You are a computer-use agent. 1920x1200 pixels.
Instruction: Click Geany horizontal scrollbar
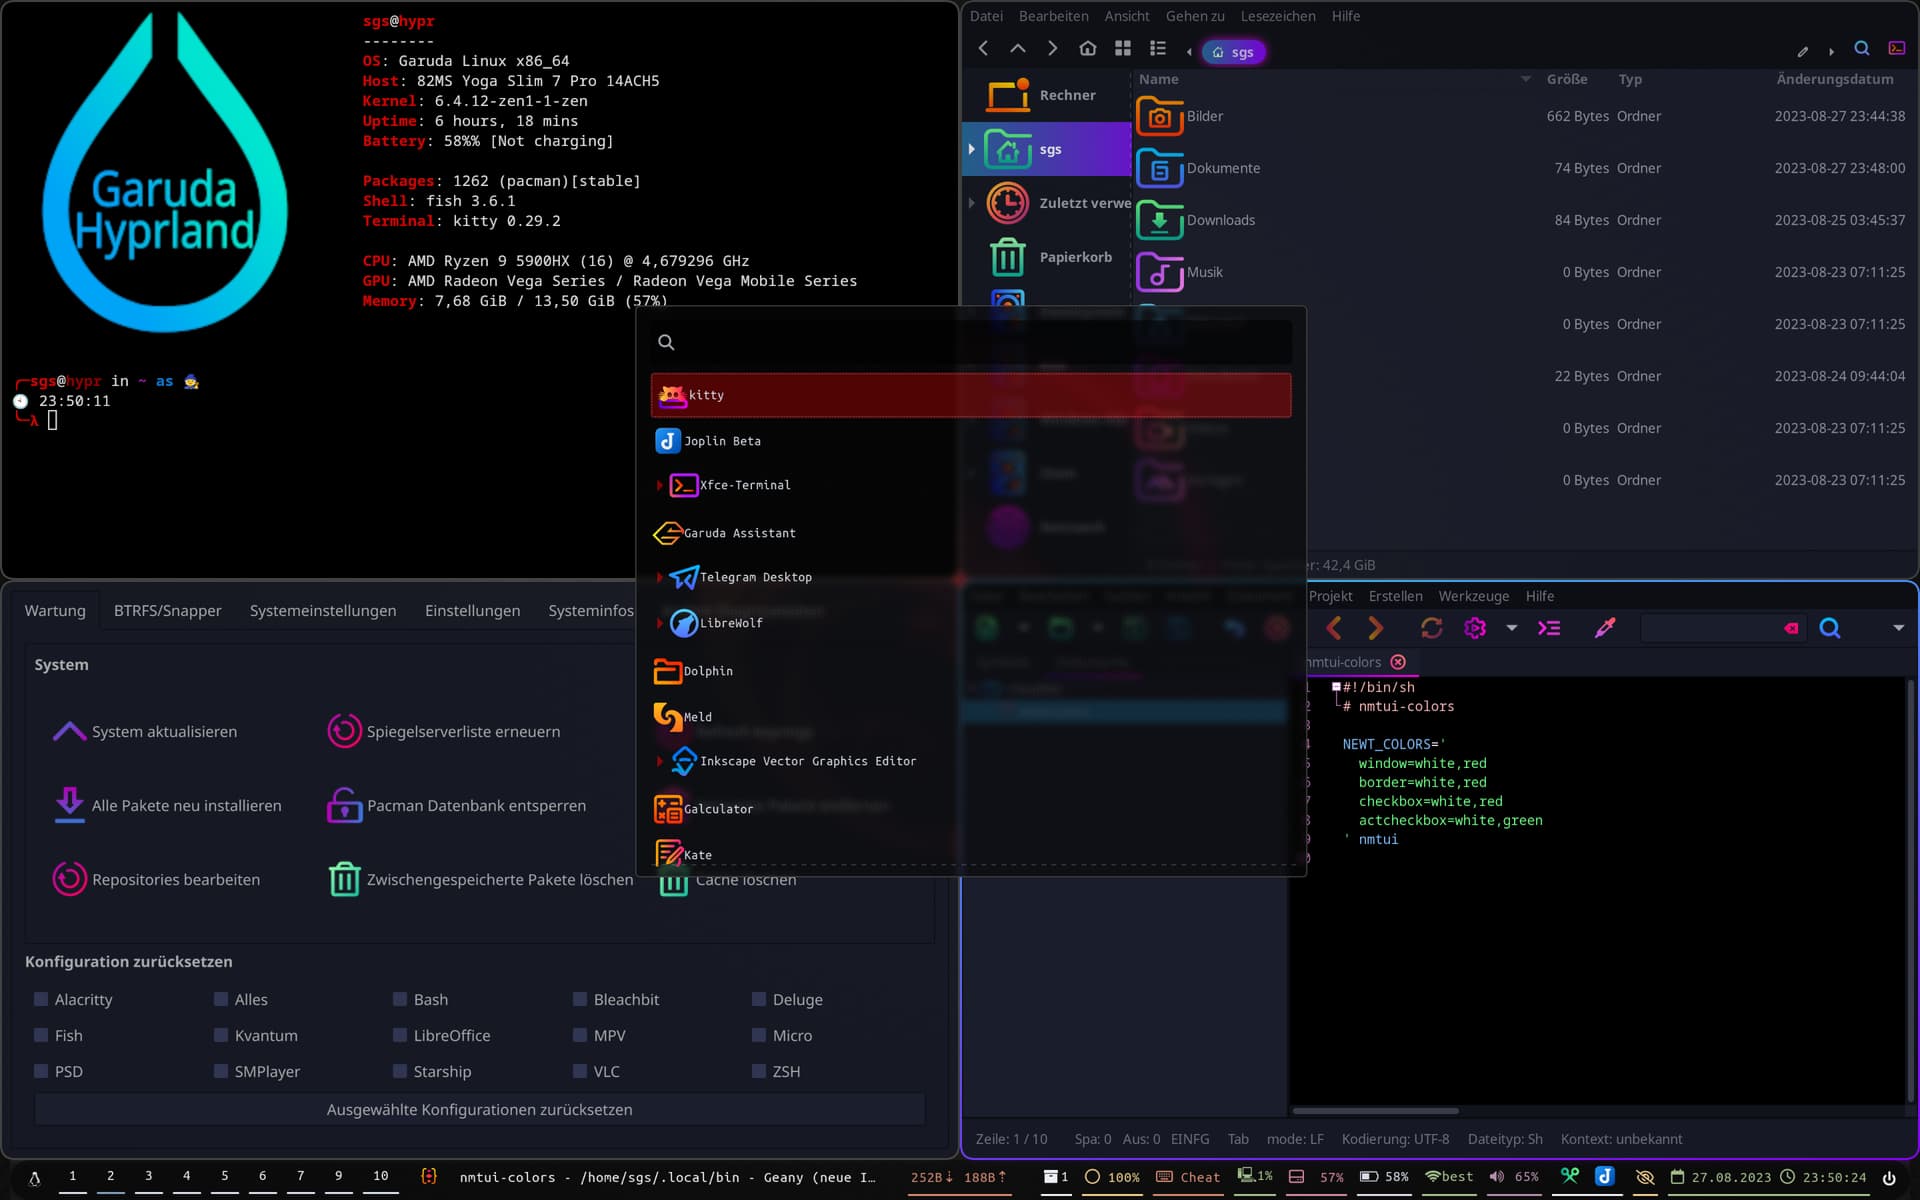point(1375,1110)
